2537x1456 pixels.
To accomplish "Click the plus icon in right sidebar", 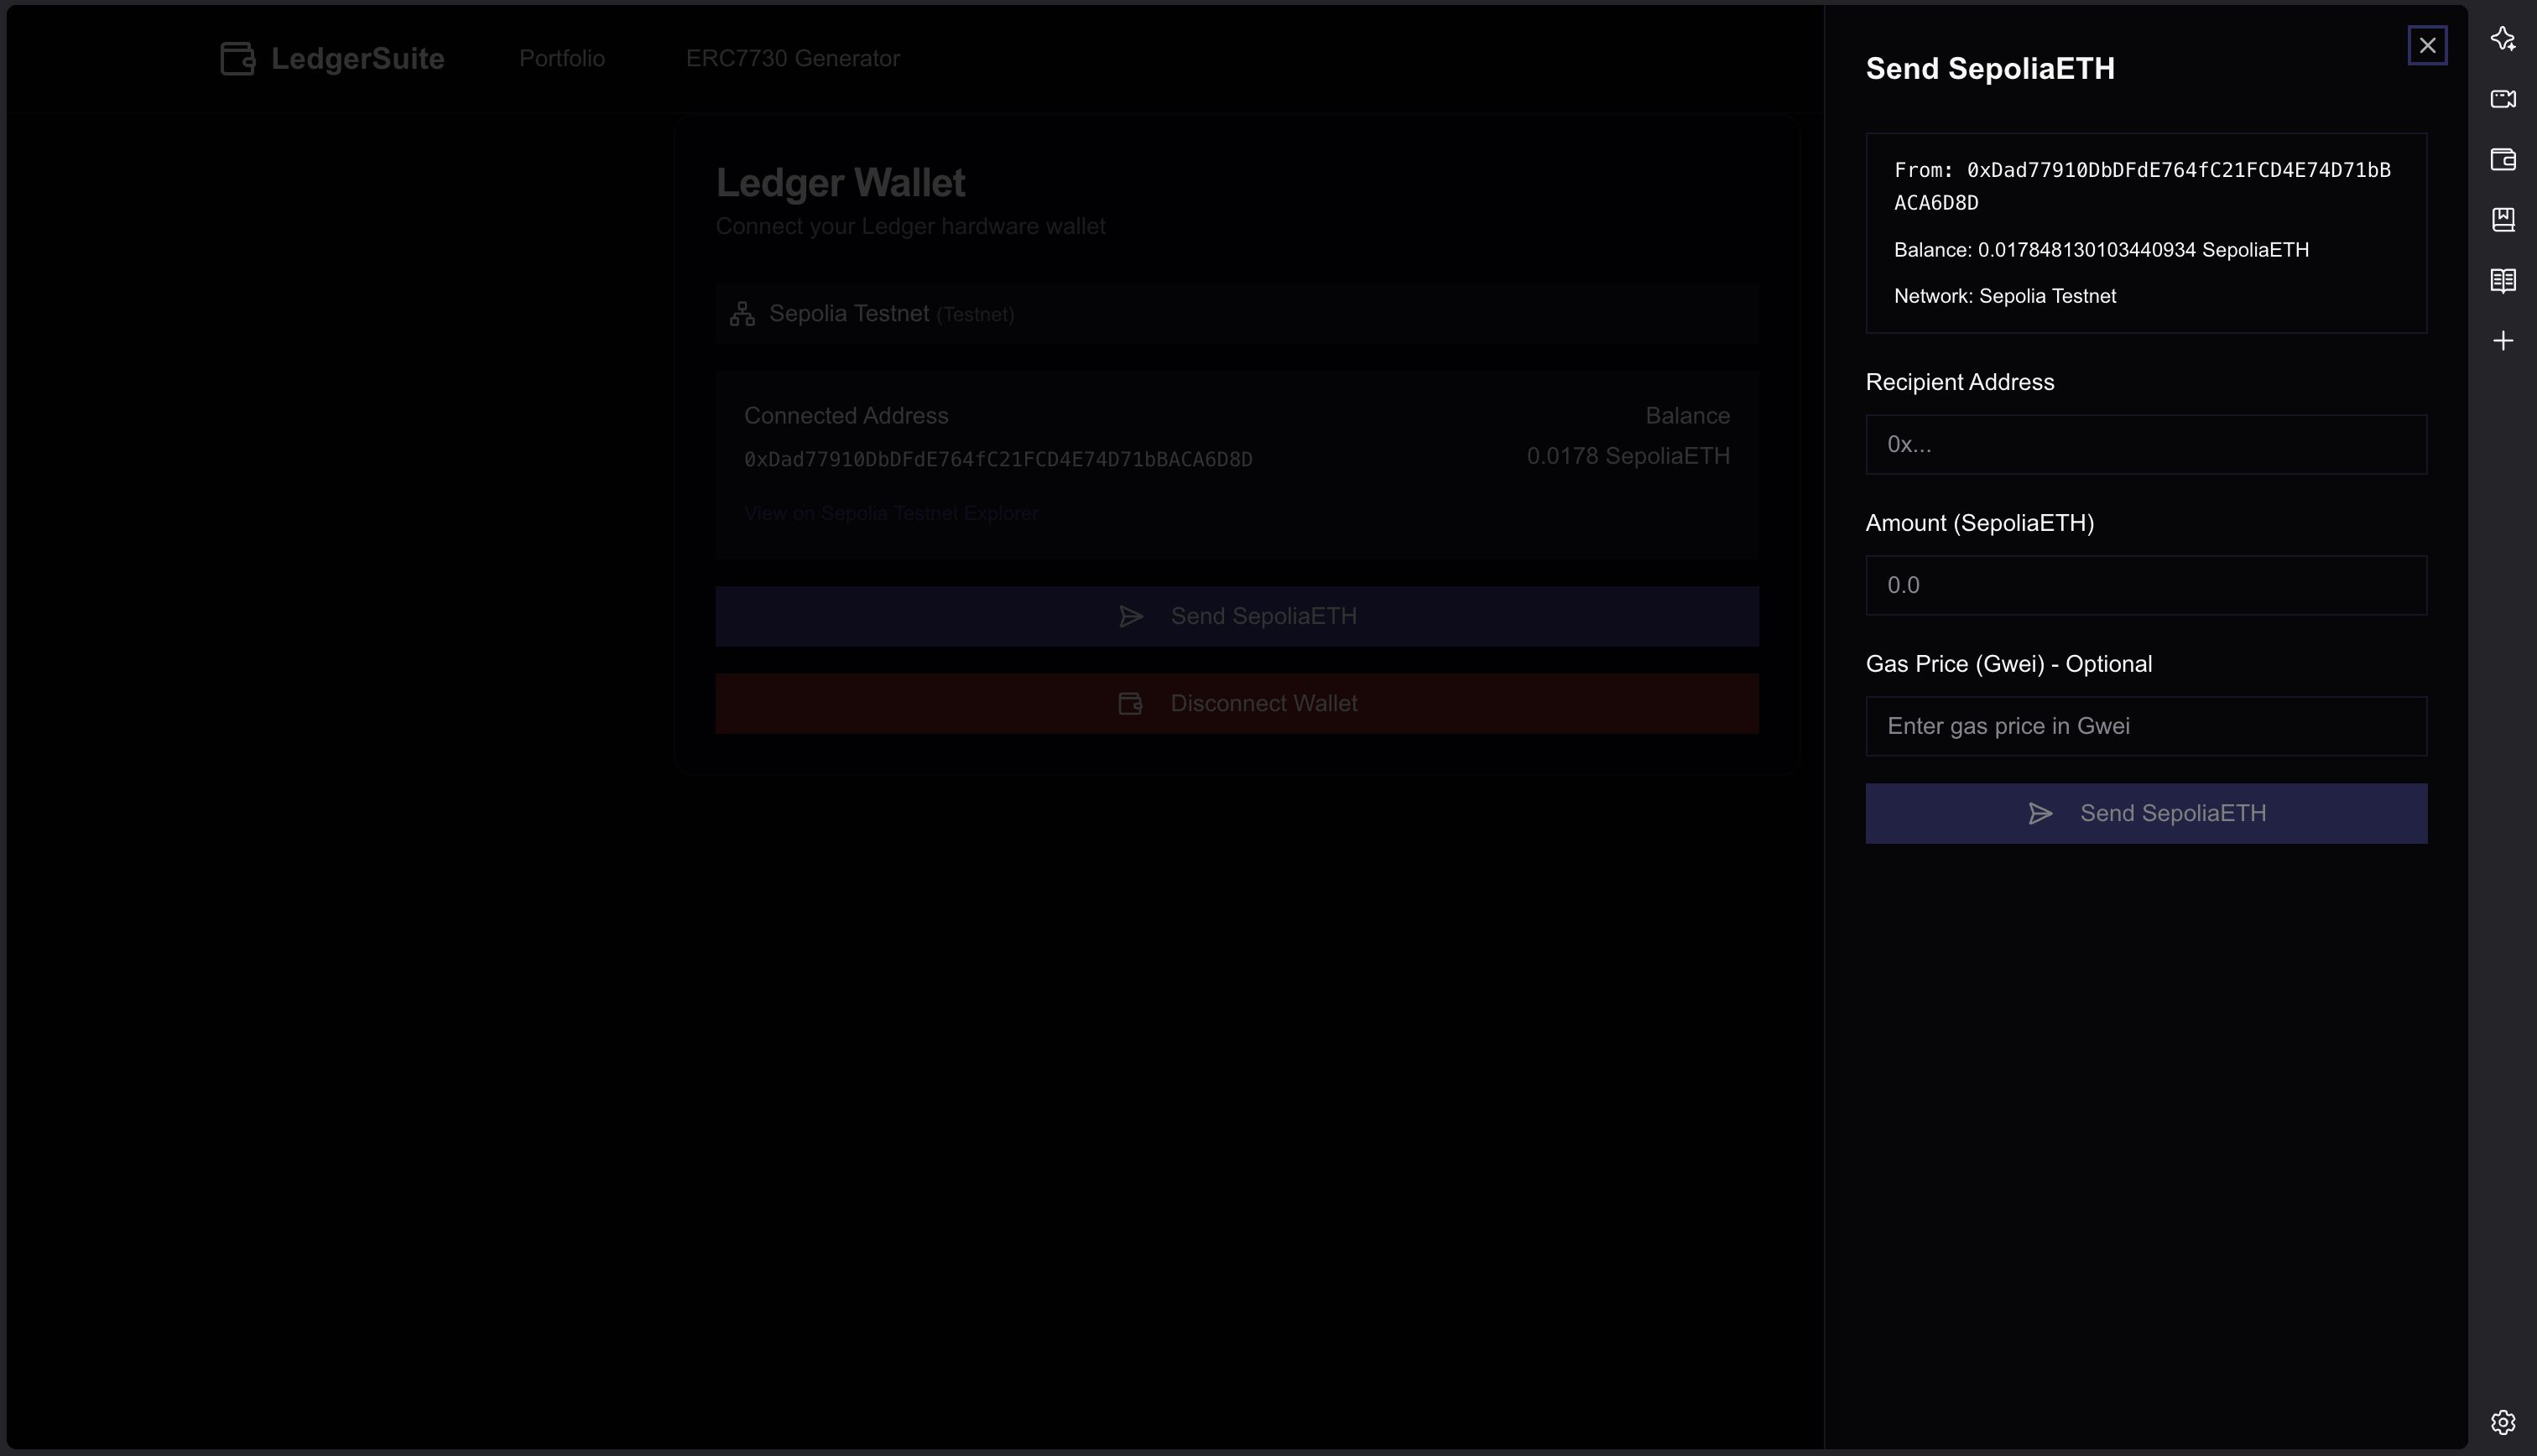I will click(2503, 341).
